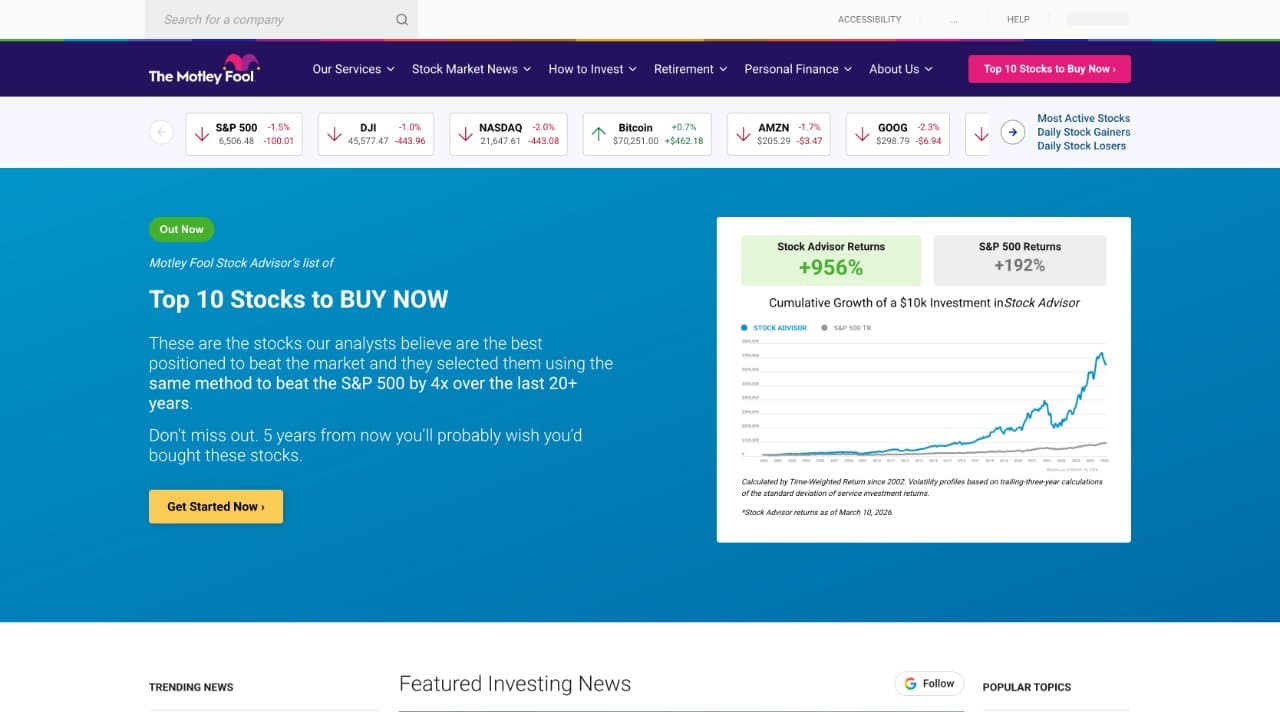The image size is (1280, 712).
Task: Click the AMZN $205.29 price
Action: pyautogui.click(x=774, y=141)
